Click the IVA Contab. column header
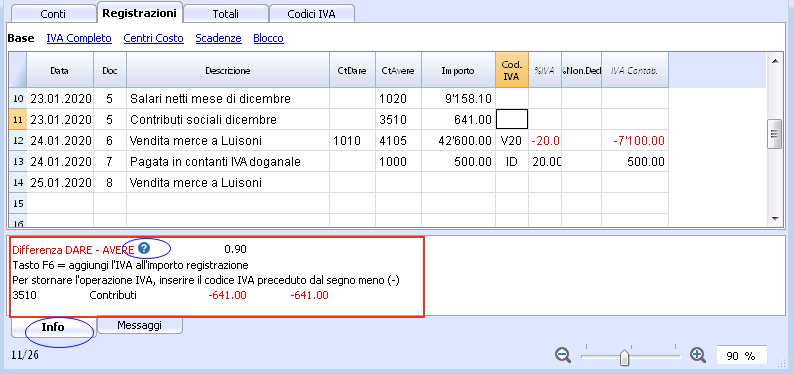Image resolution: width=794 pixels, height=374 pixels. coord(635,70)
